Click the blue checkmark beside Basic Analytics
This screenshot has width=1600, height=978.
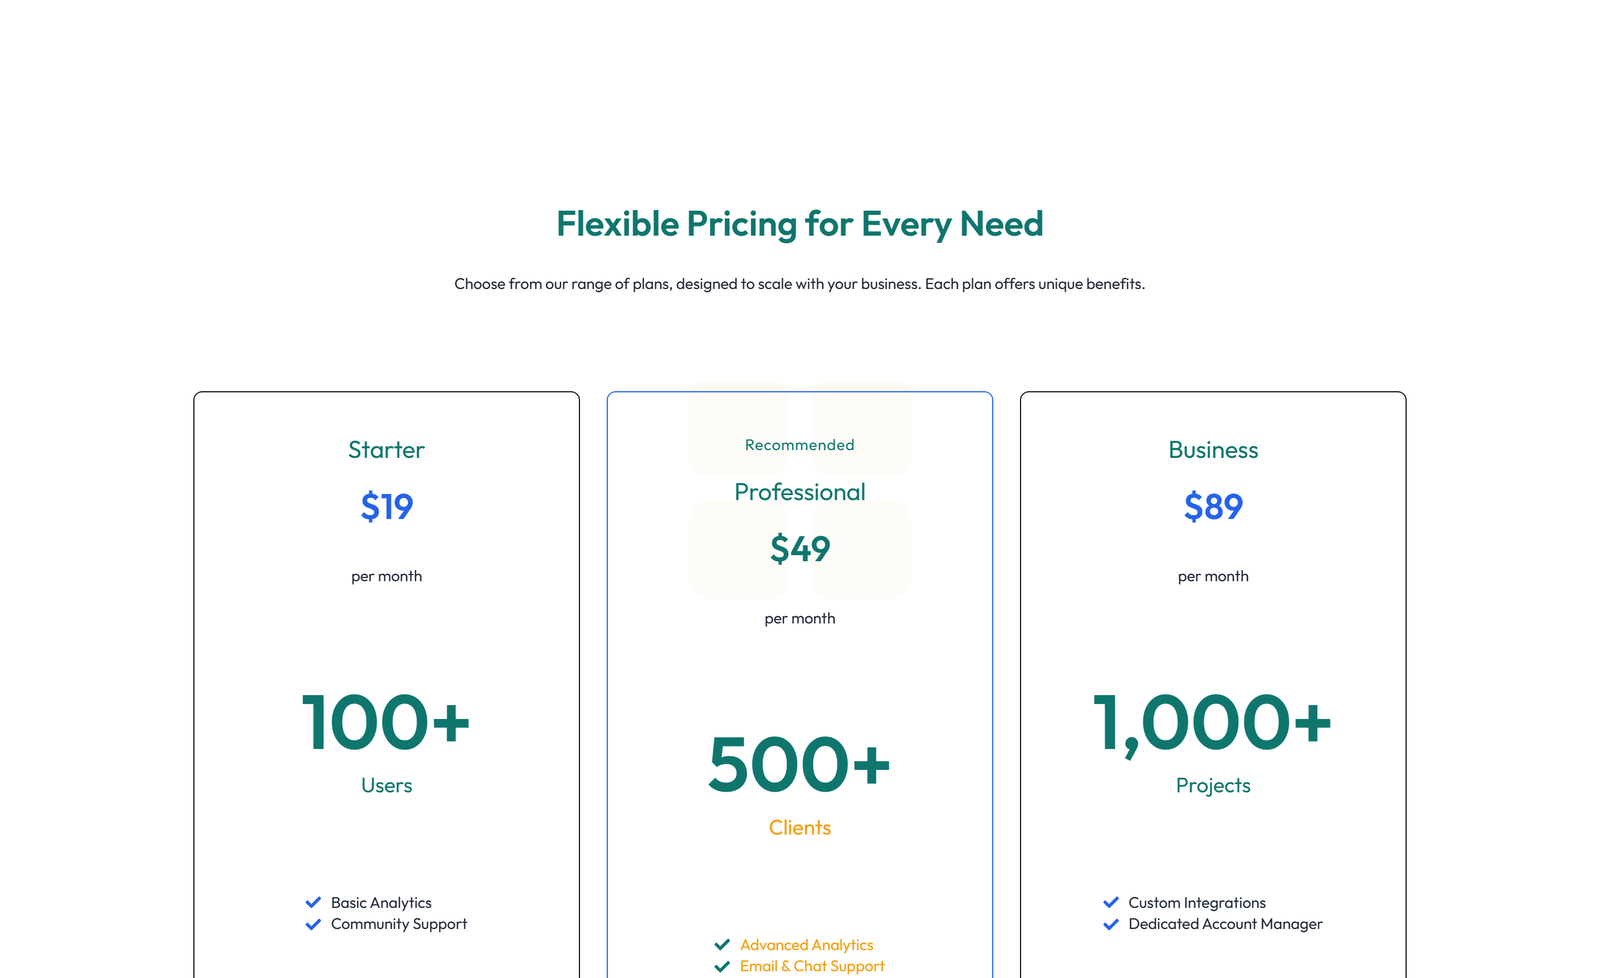tap(312, 902)
